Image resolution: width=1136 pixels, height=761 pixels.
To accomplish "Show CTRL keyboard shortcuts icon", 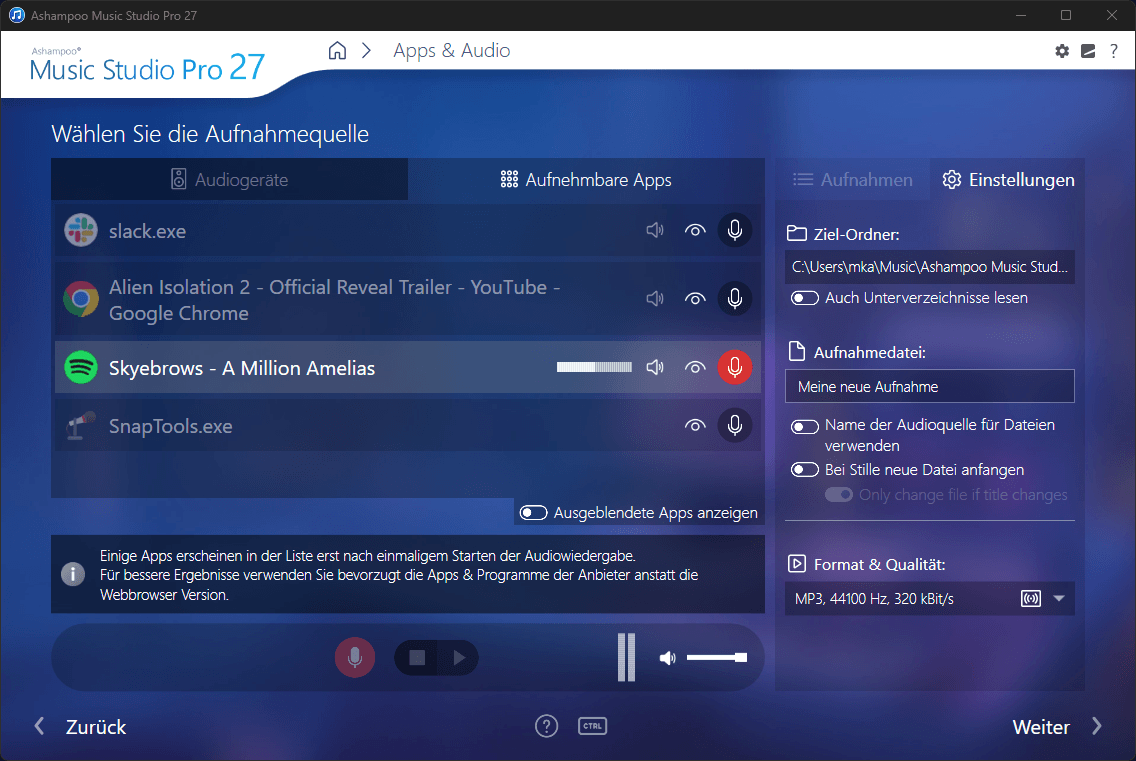I will (593, 726).
